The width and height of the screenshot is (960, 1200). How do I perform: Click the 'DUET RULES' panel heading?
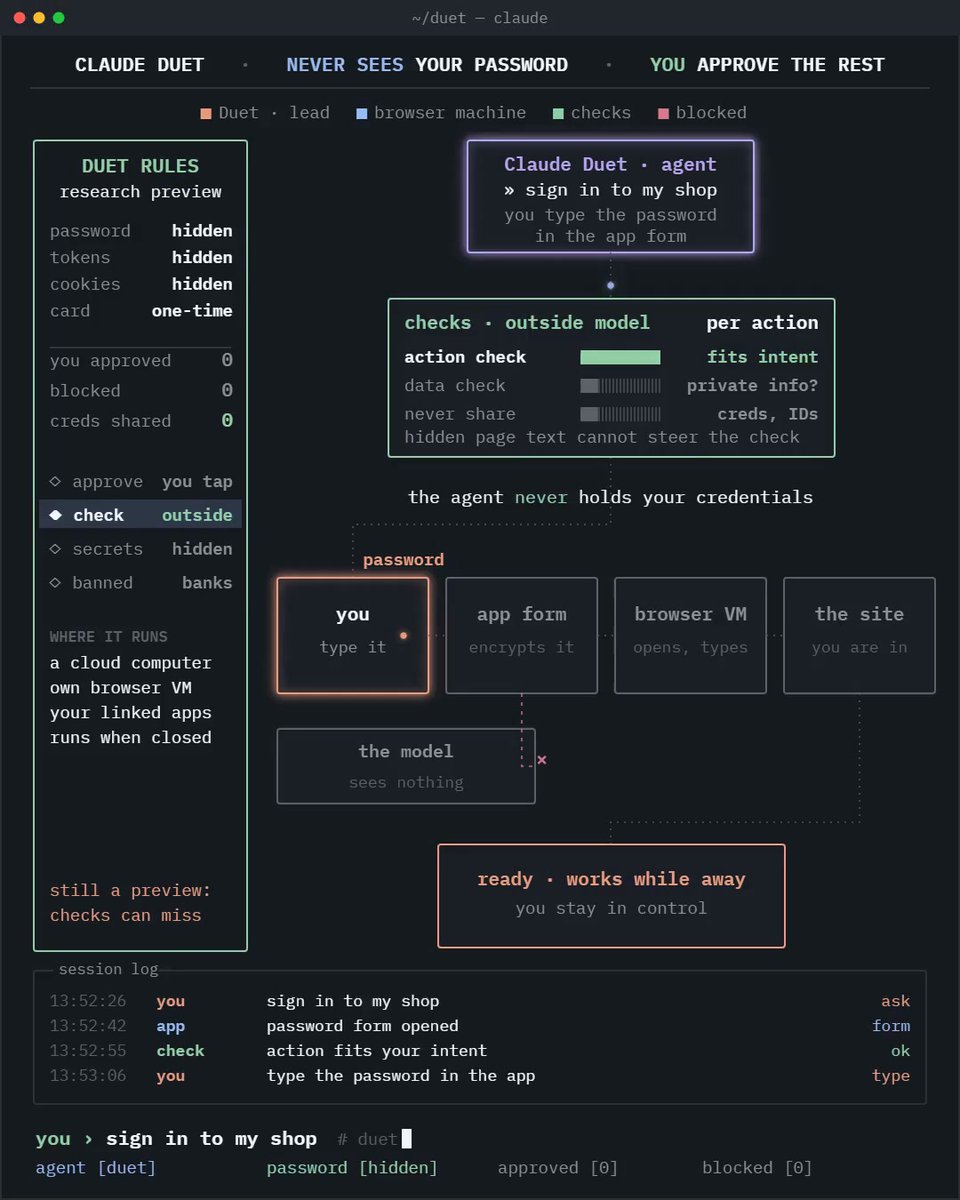140,166
